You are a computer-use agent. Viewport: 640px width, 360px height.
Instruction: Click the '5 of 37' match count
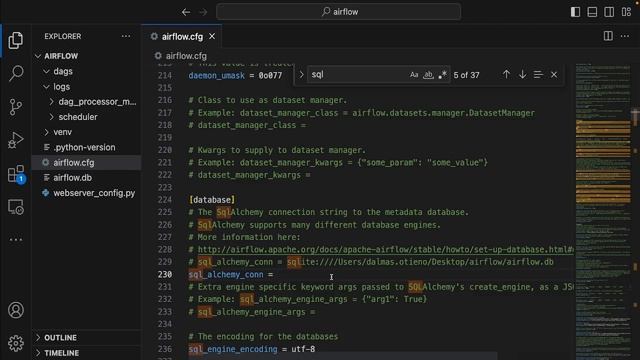(x=466, y=75)
